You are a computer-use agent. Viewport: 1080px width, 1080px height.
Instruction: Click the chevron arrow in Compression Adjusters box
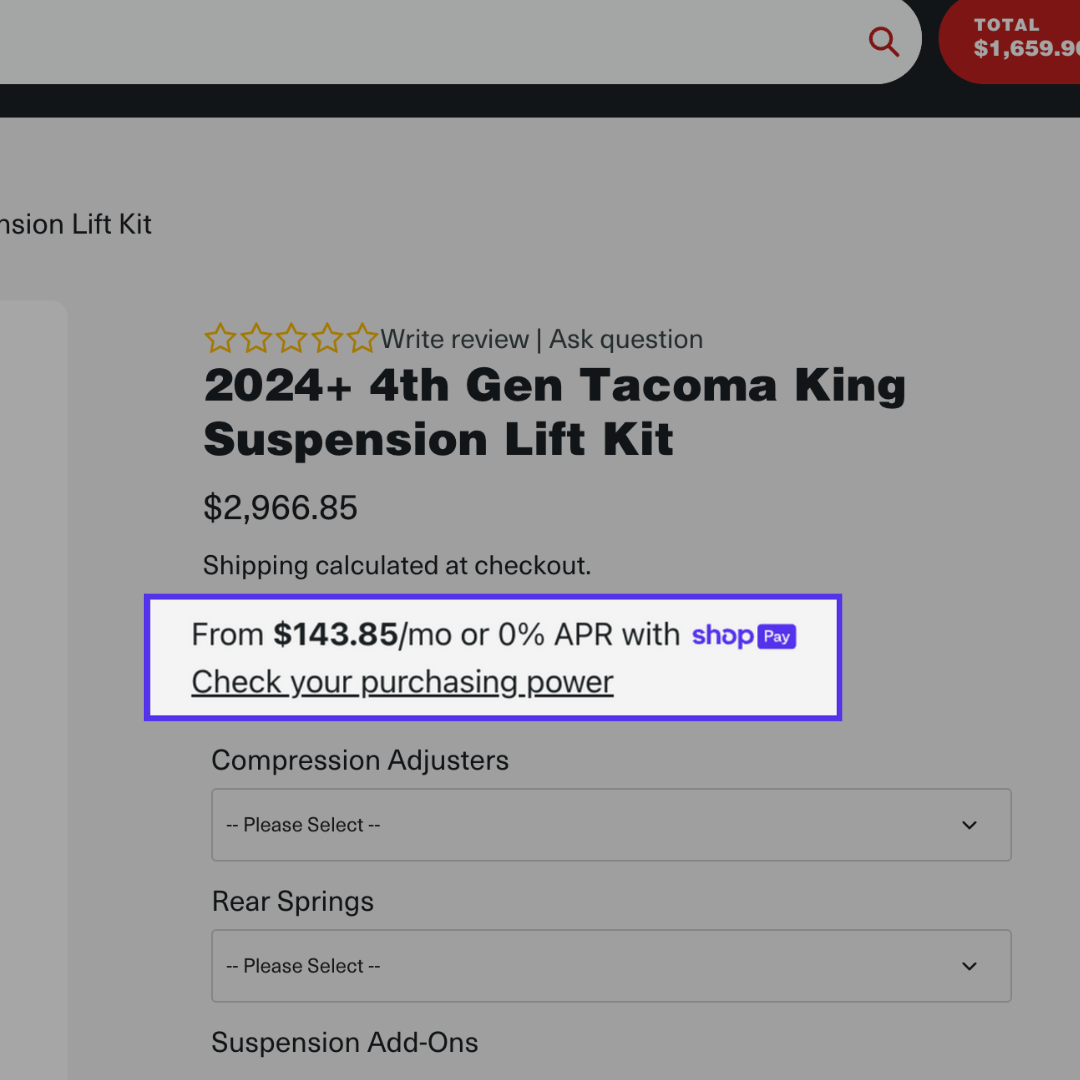969,825
